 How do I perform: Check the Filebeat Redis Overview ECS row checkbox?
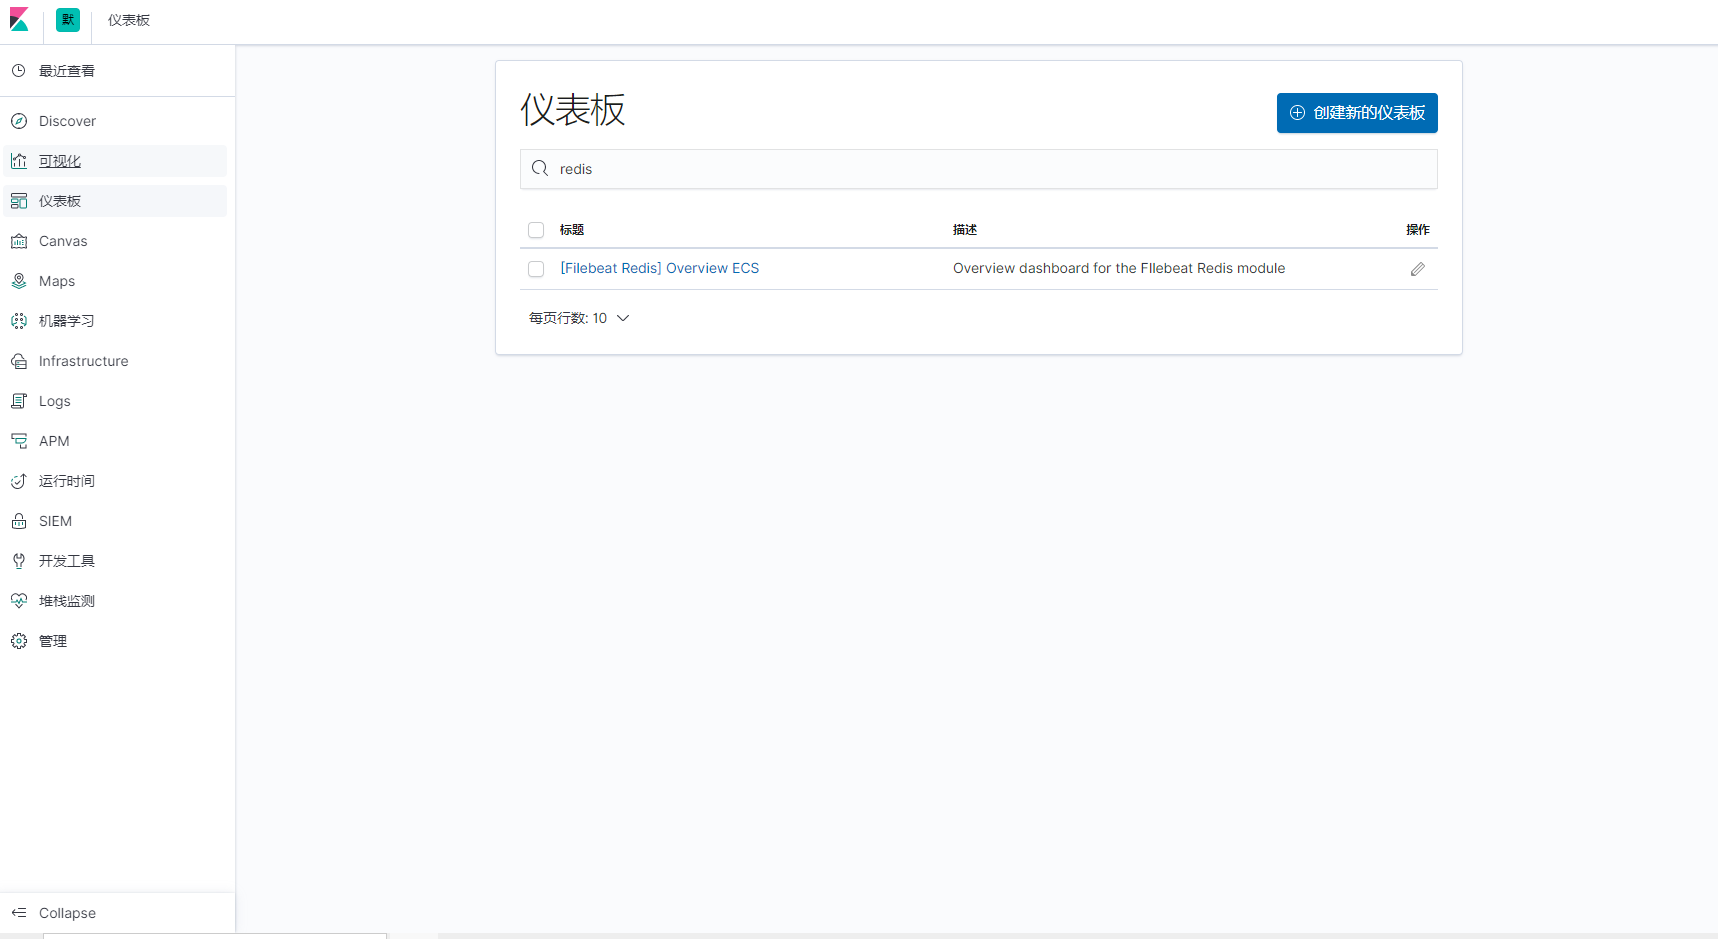pos(536,269)
